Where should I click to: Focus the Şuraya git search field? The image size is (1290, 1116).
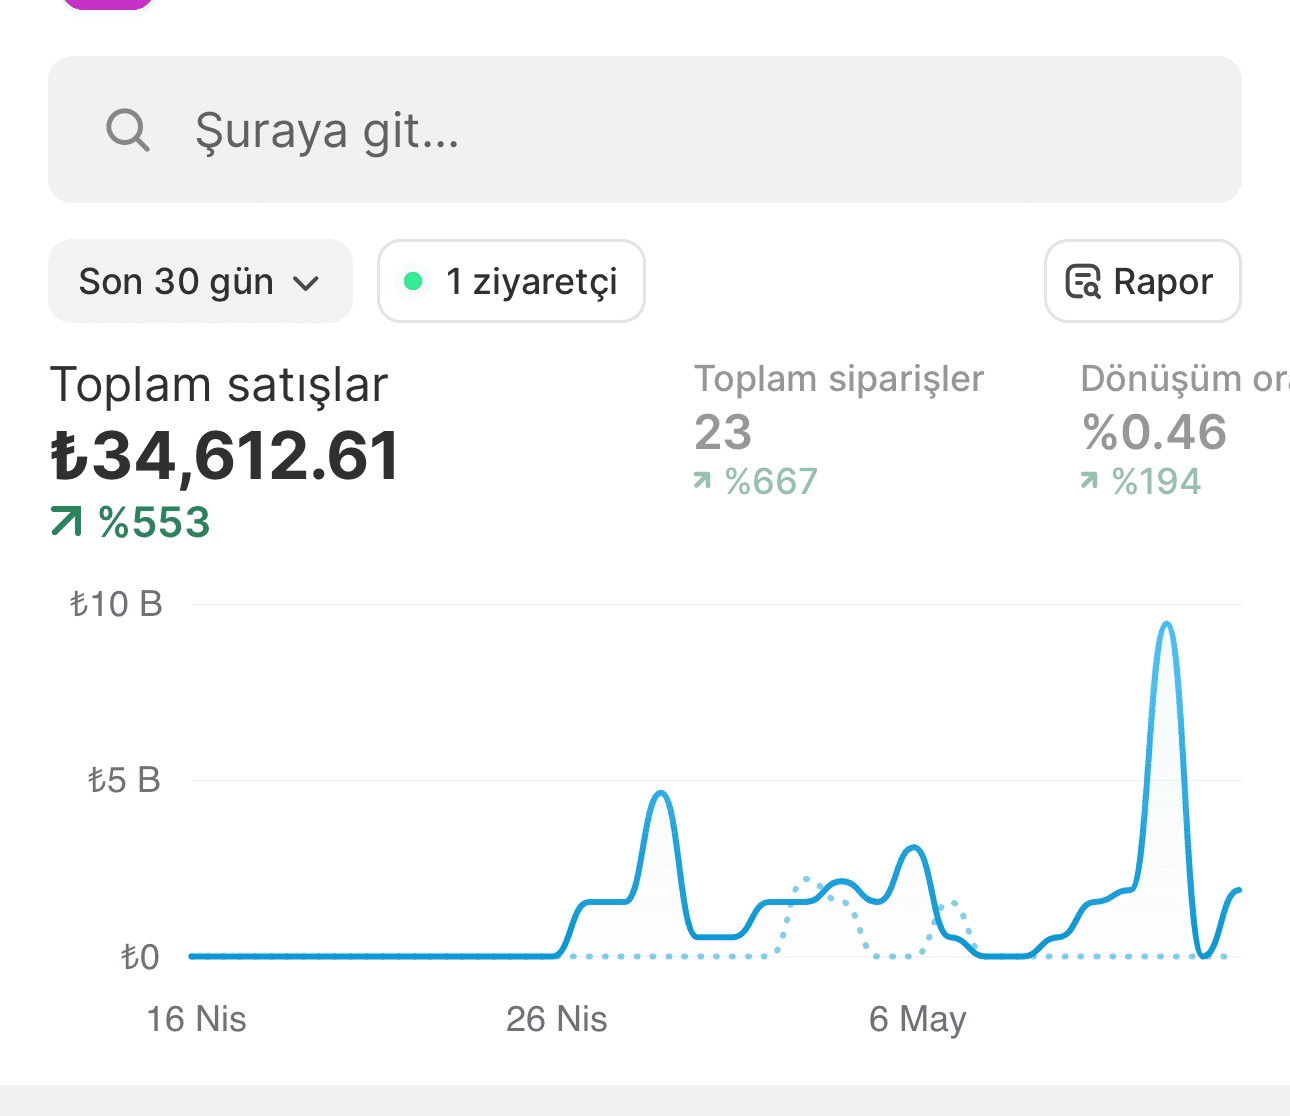(645, 130)
